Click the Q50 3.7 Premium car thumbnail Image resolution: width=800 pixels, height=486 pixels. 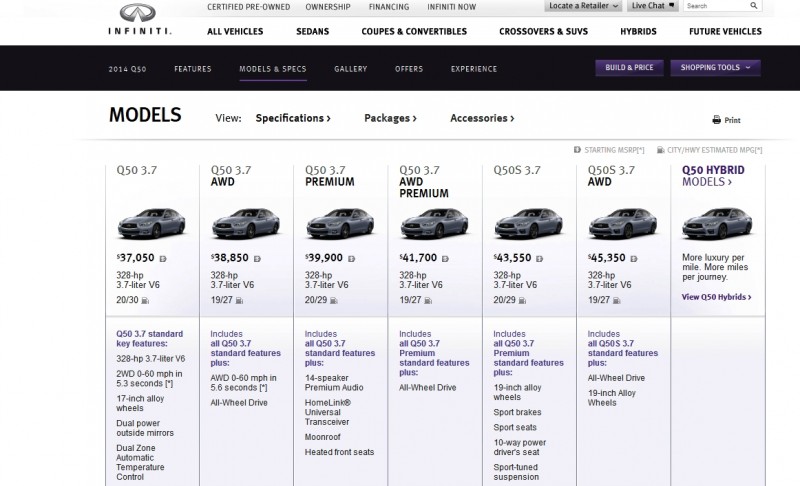pyautogui.click(x=340, y=223)
